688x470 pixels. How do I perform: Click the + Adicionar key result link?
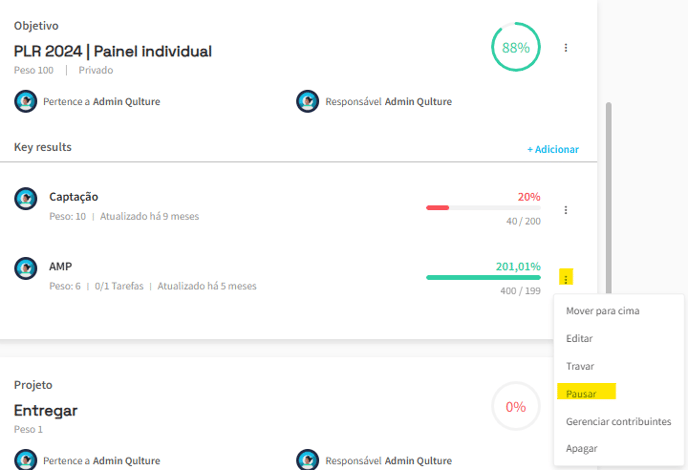point(553,149)
